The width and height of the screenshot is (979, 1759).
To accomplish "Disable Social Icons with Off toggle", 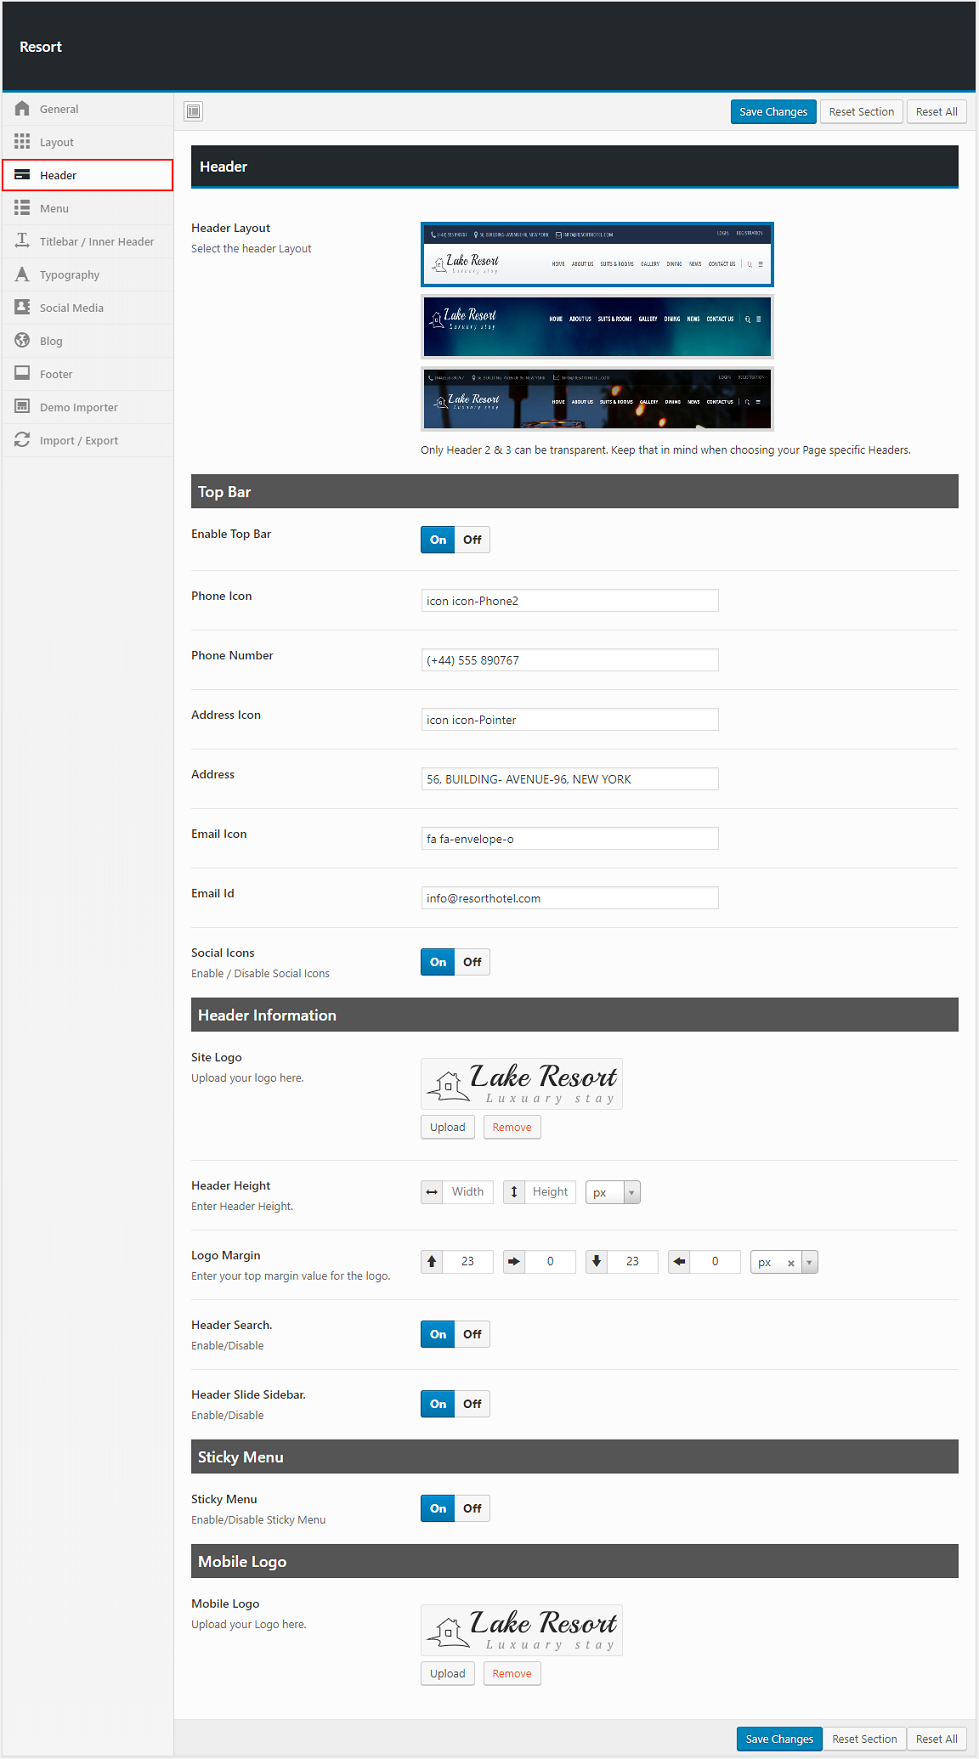I will (x=472, y=962).
